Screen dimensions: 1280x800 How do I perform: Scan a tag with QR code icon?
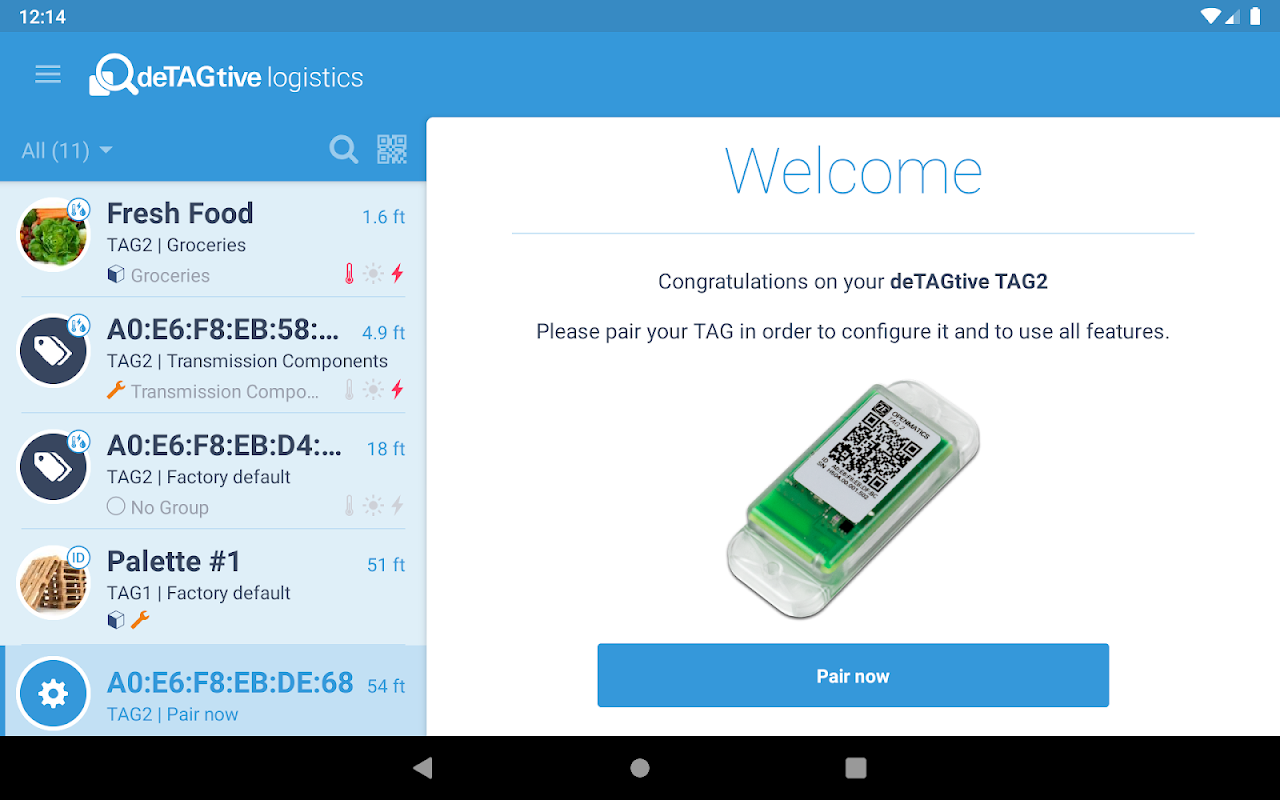(392, 150)
